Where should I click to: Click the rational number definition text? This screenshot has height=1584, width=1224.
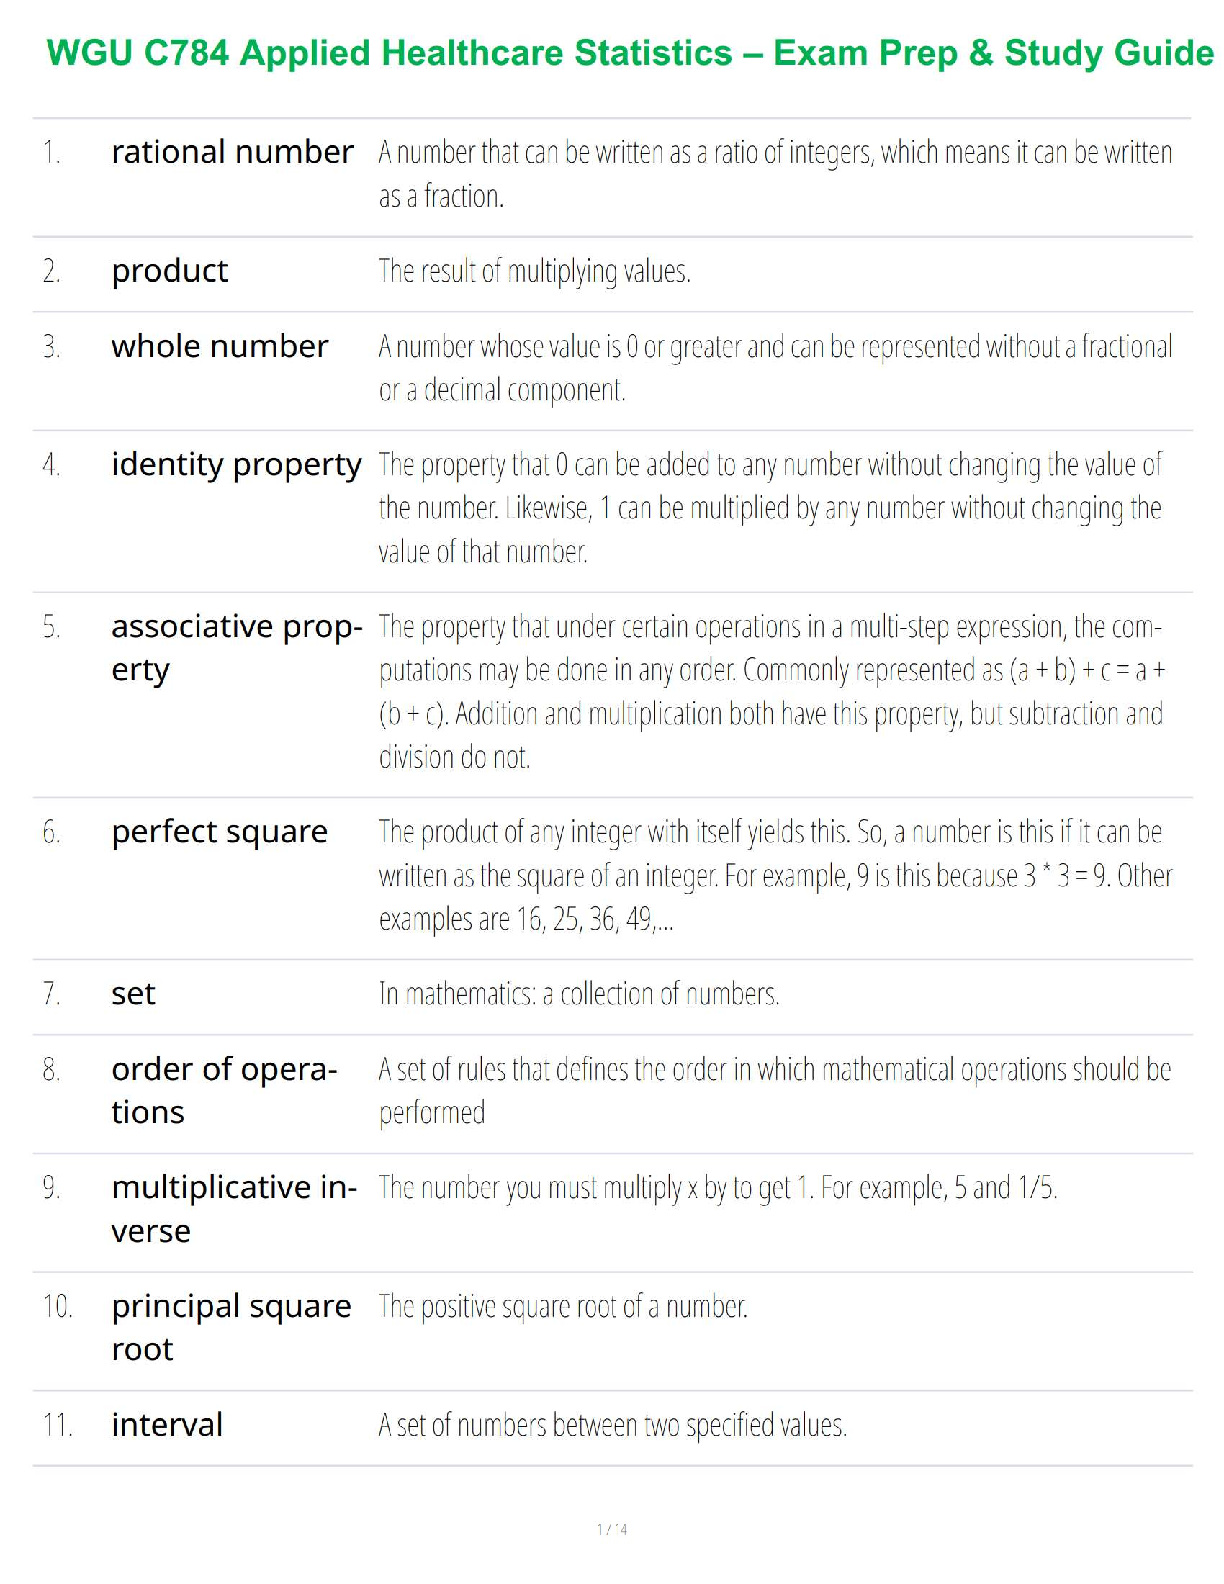pos(774,174)
